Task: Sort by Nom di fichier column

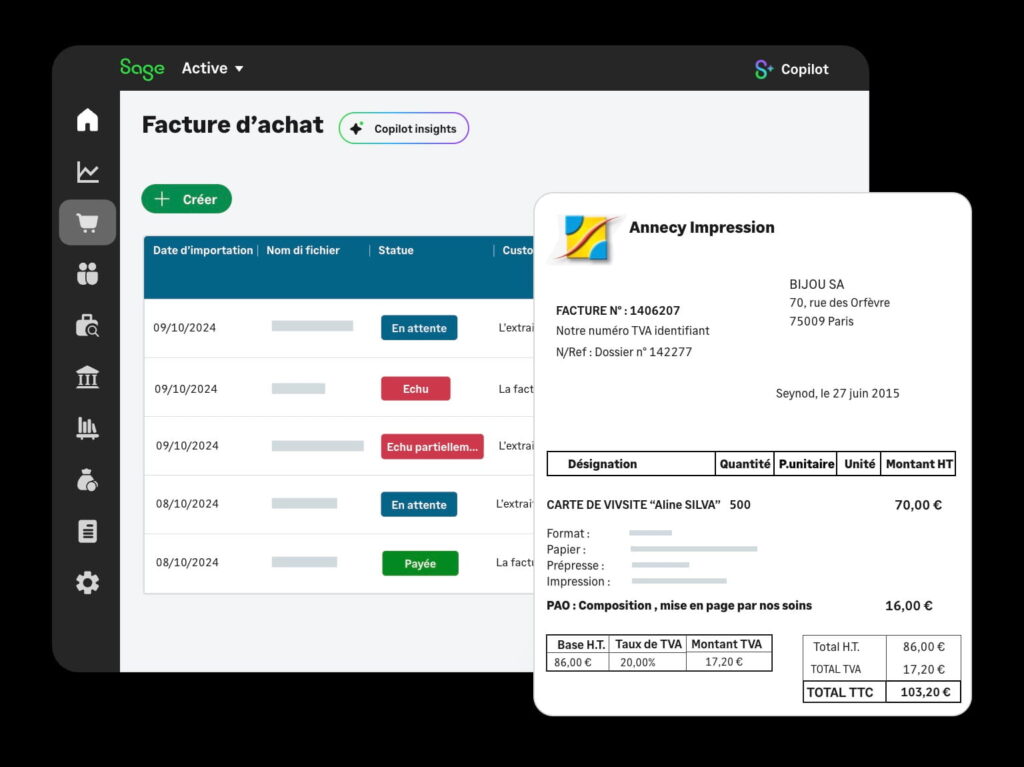Action: tap(303, 250)
